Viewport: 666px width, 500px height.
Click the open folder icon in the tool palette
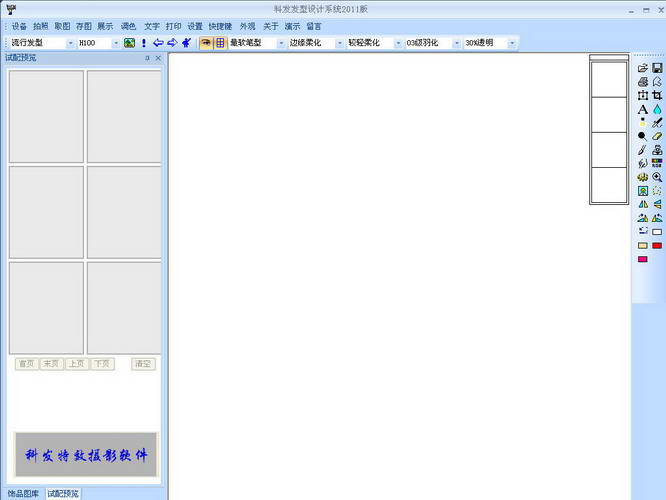click(643, 68)
